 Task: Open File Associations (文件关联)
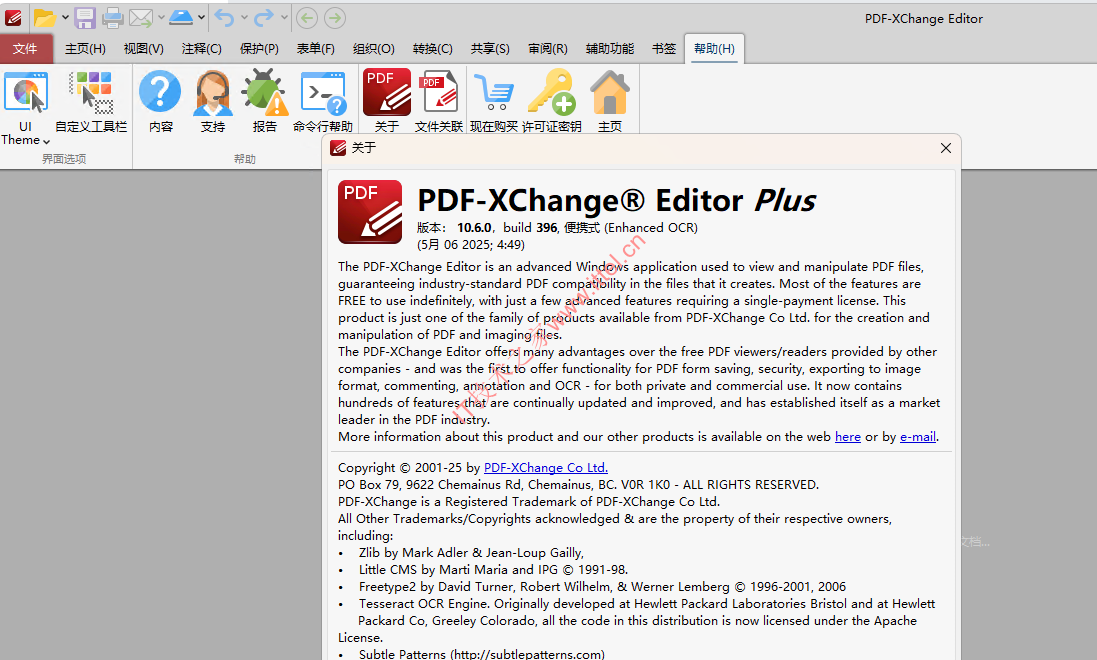tap(439, 101)
